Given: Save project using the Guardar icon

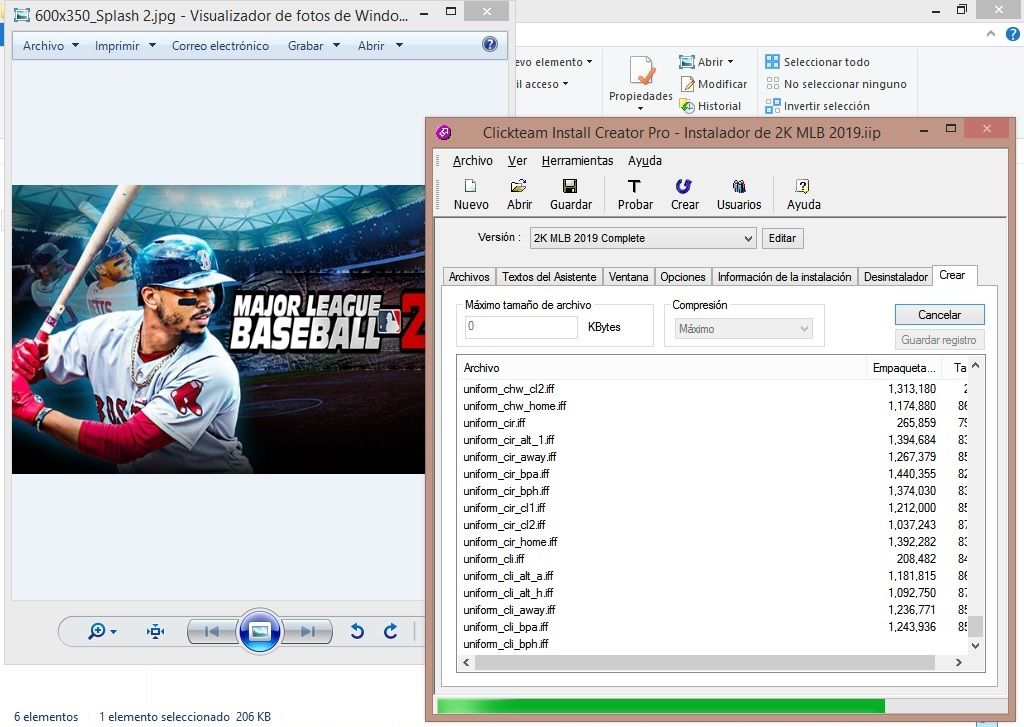Looking at the screenshot, I should [570, 195].
